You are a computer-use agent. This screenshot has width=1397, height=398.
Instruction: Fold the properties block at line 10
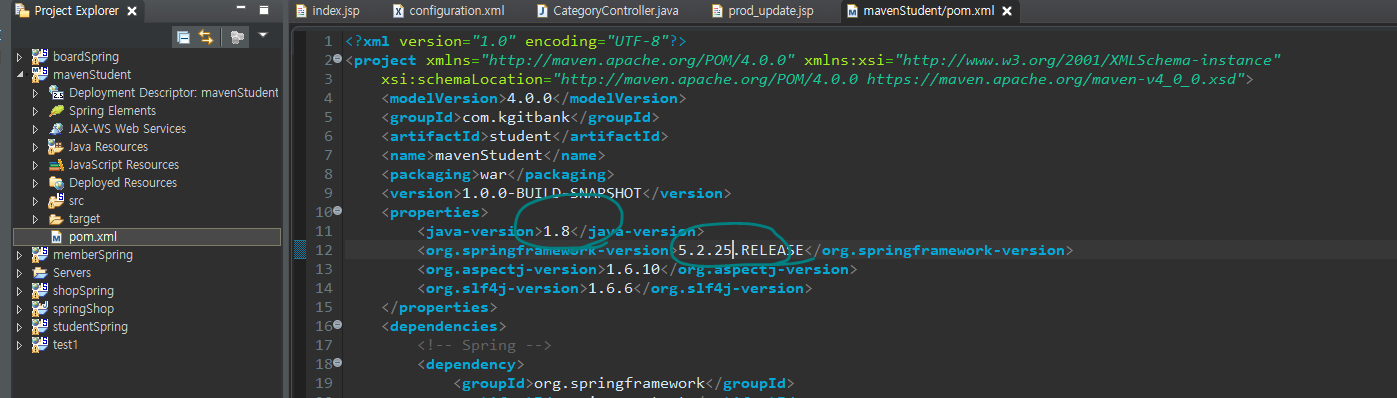(337, 211)
